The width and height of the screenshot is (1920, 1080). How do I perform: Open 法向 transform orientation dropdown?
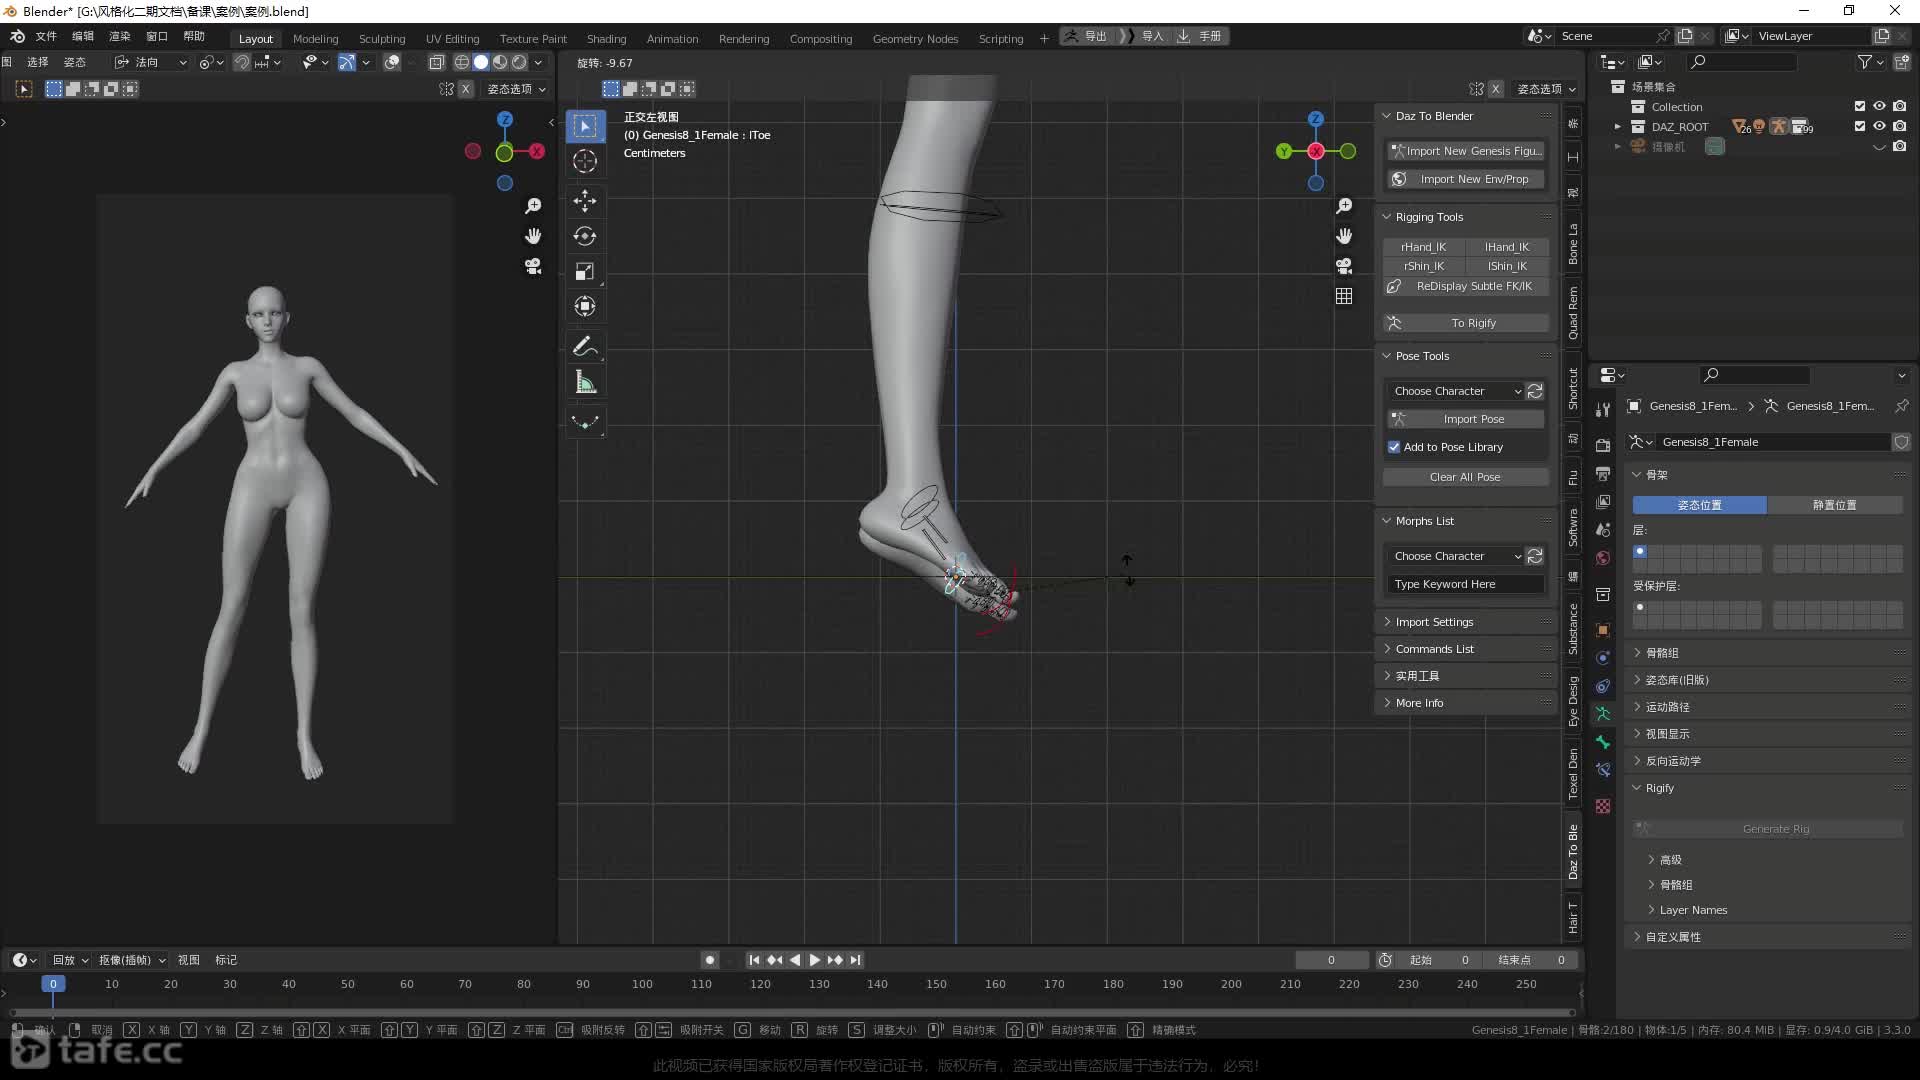(x=150, y=62)
